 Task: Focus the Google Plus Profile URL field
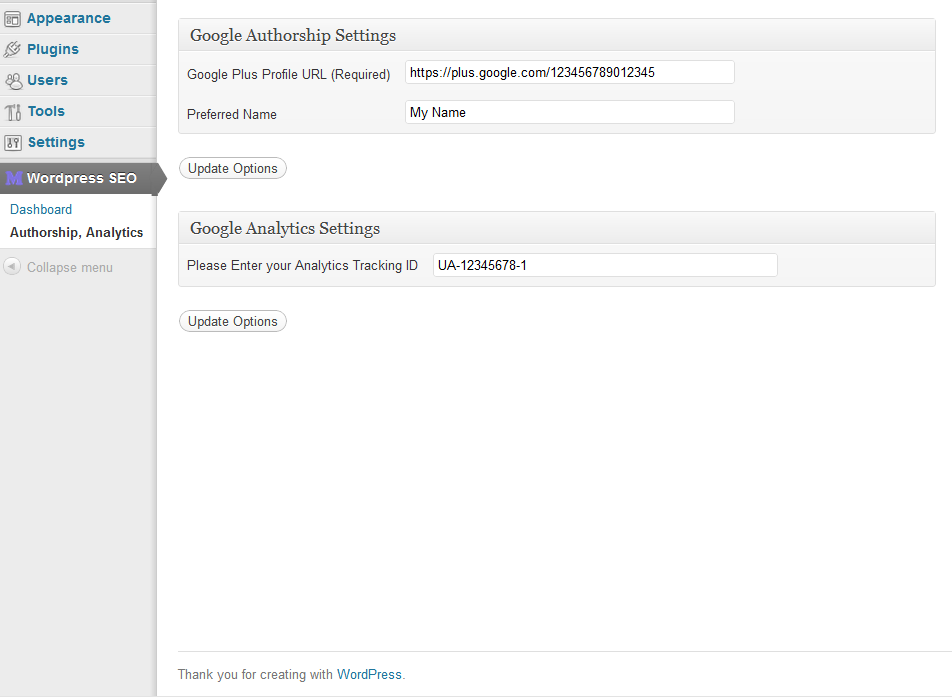(x=570, y=72)
